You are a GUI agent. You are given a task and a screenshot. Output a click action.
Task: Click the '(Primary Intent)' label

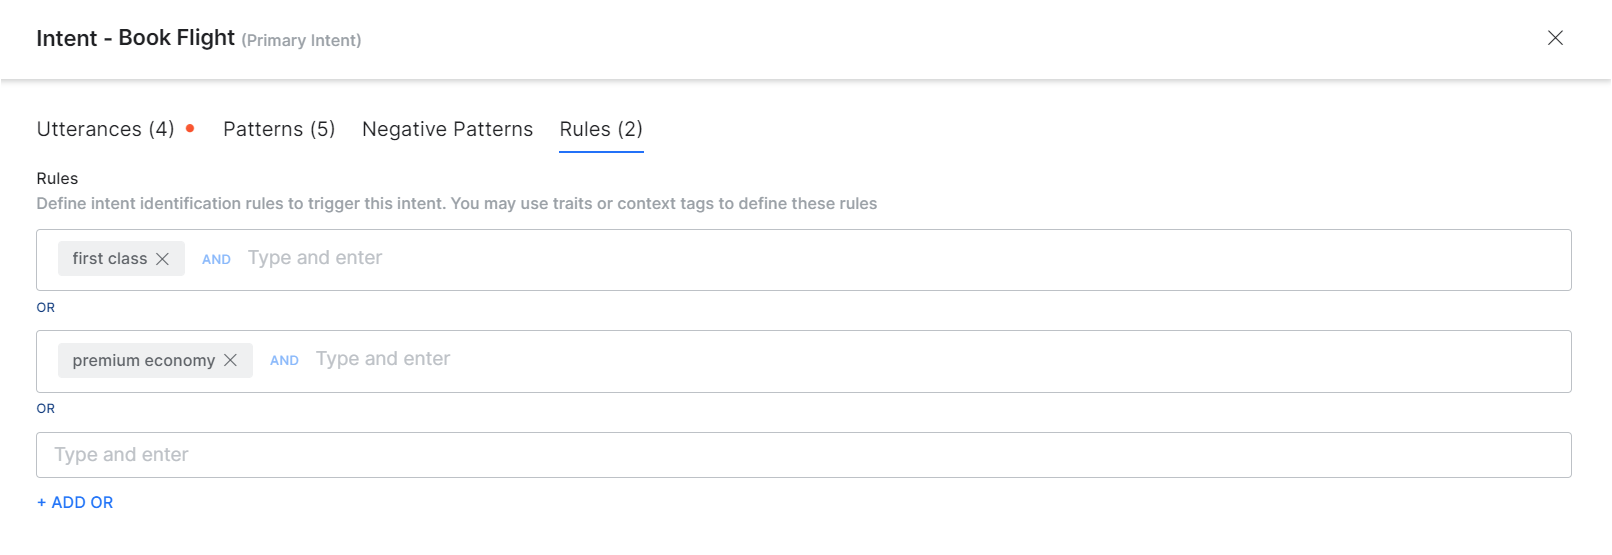tap(301, 40)
